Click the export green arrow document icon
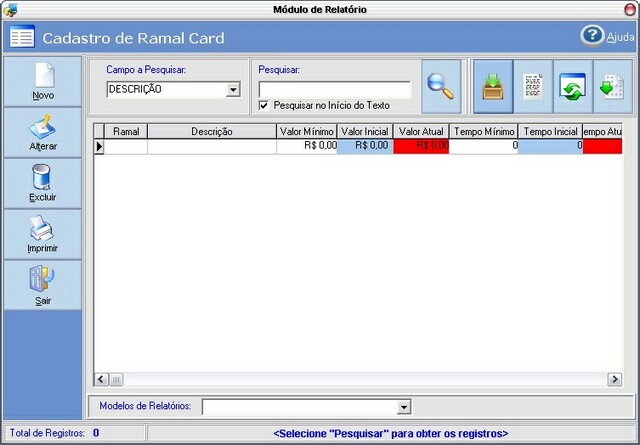 (x=612, y=87)
